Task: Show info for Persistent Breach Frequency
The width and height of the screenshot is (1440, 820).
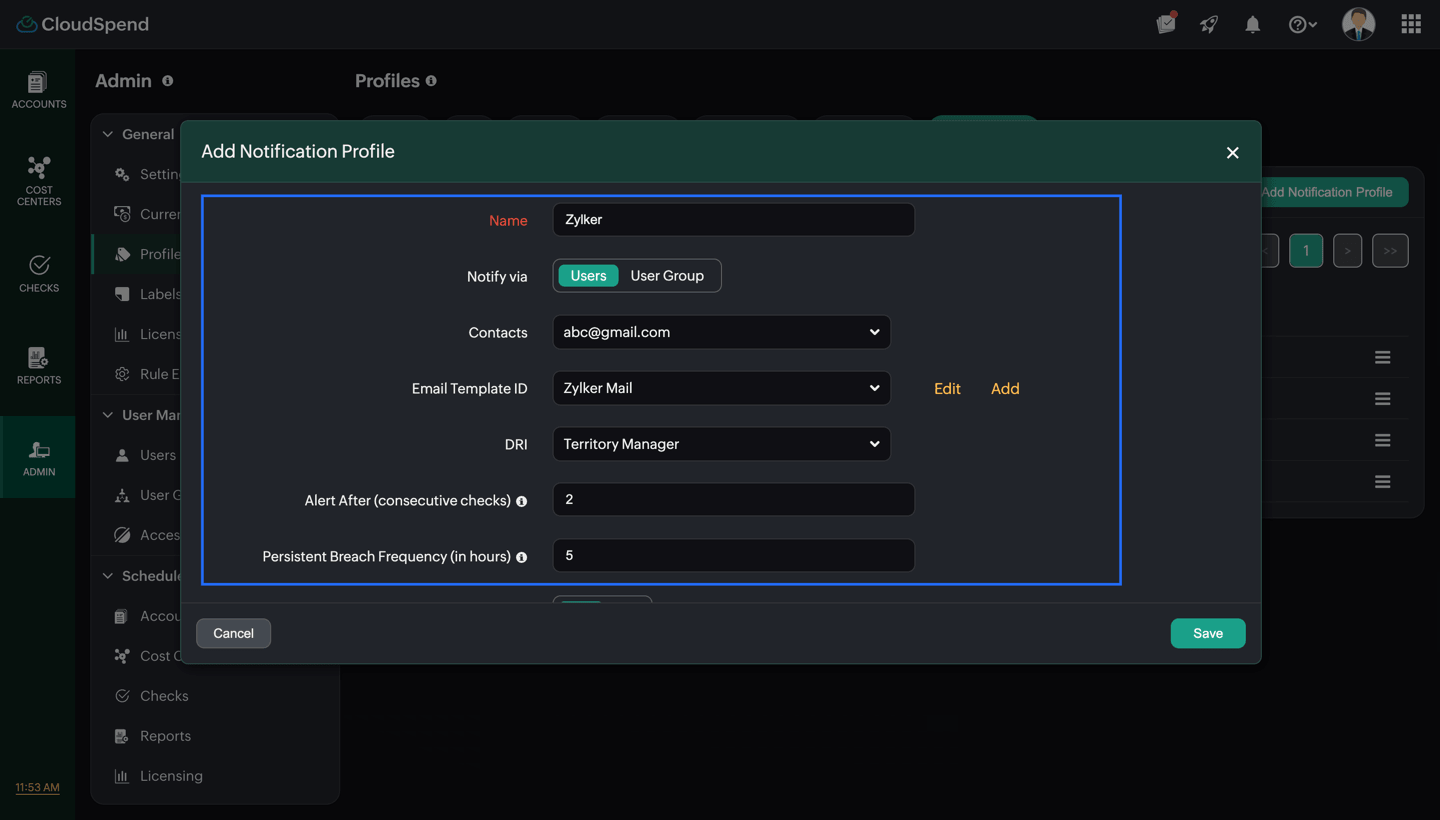Action: [x=521, y=557]
